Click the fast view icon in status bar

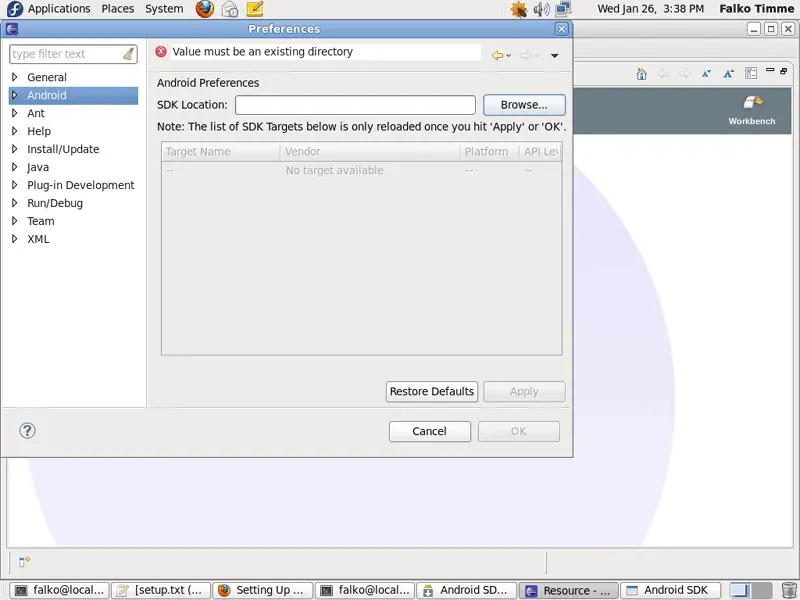click(x=24, y=562)
